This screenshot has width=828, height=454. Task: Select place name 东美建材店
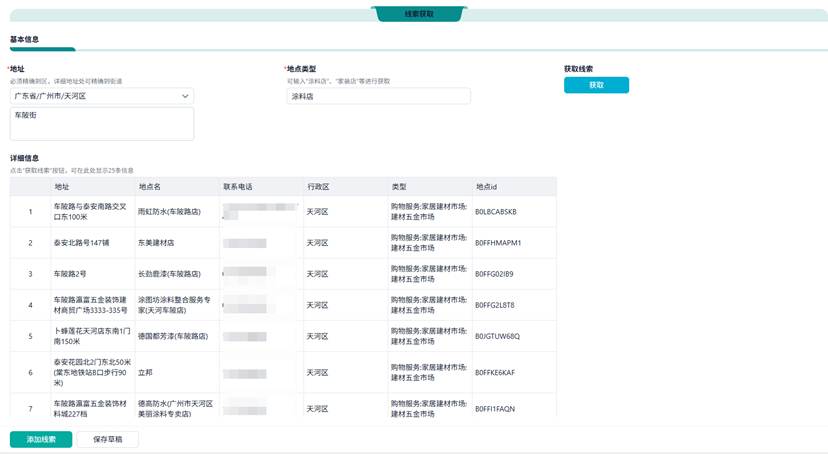point(156,243)
